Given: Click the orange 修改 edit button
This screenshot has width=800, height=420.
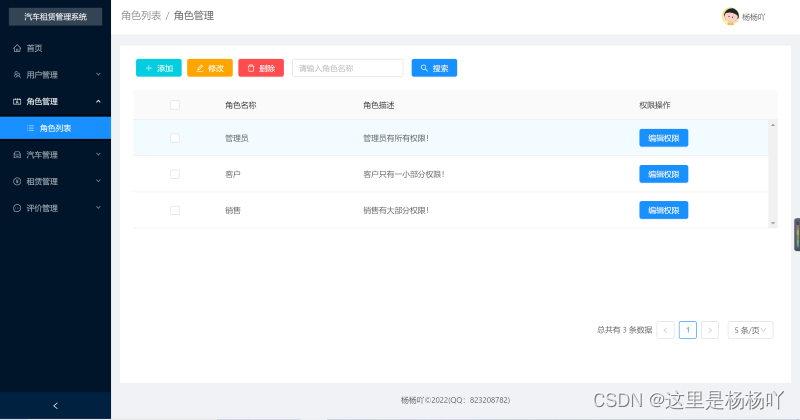Looking at the screenshot, I should coord(210,68).
